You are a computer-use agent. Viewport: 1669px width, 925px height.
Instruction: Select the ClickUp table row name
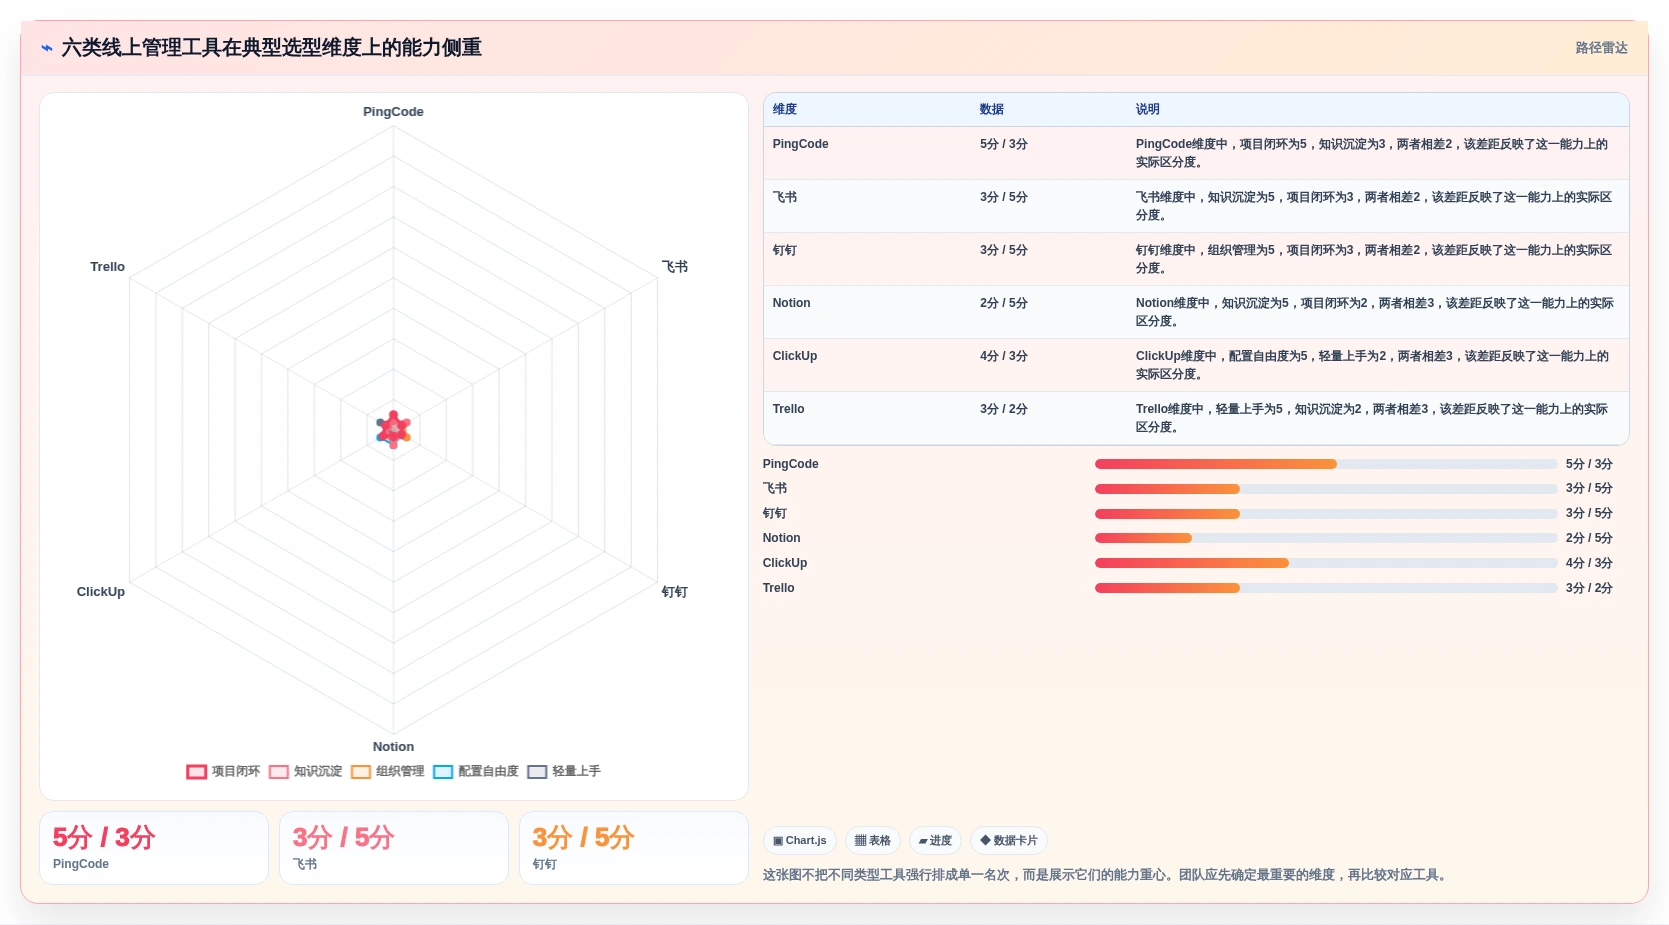(795, 356)
